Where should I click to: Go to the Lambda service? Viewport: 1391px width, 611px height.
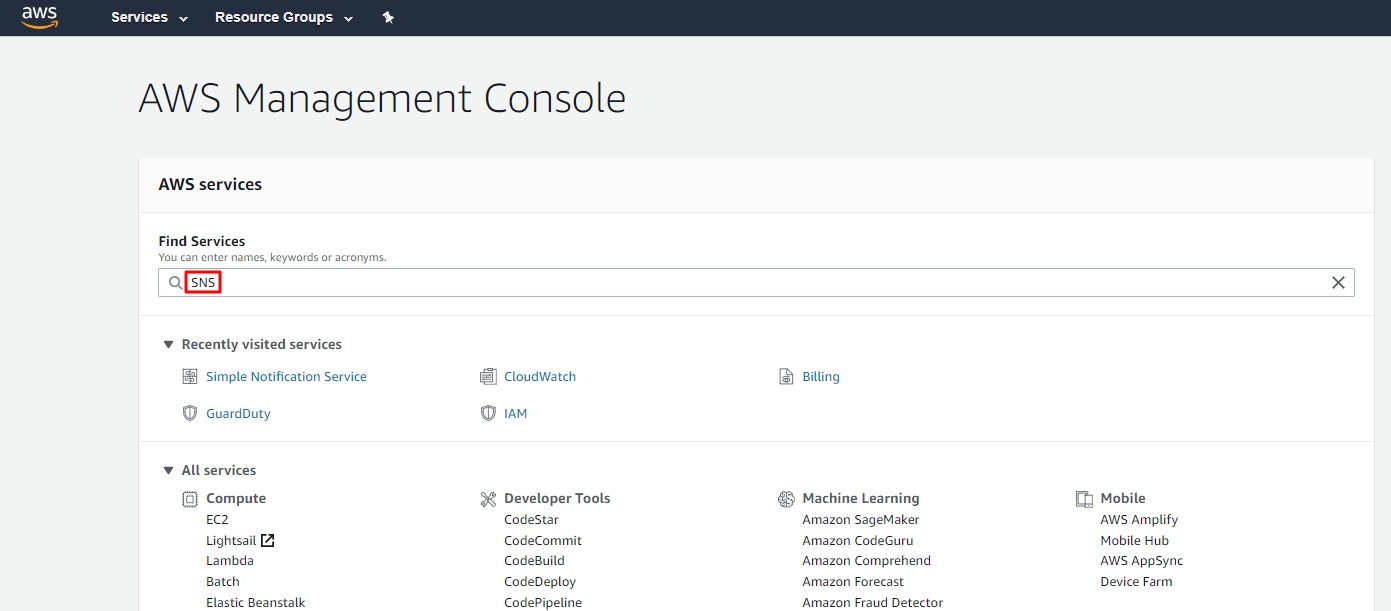coord(229,561)
